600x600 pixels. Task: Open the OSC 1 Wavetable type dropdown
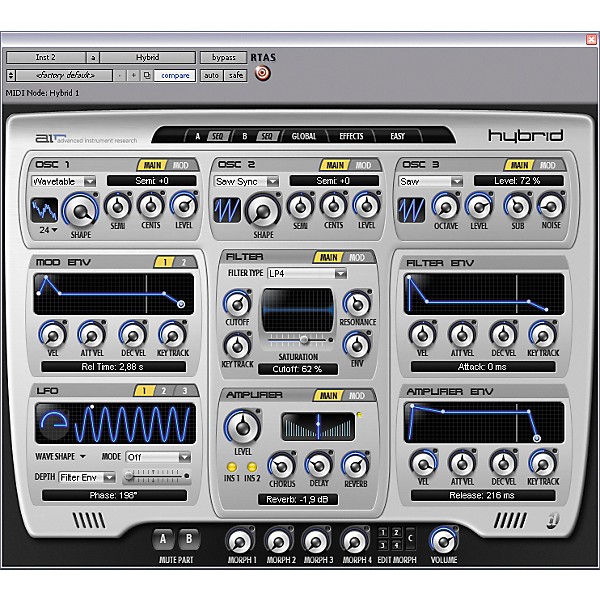pyautogui.click(x=62, y=181)
